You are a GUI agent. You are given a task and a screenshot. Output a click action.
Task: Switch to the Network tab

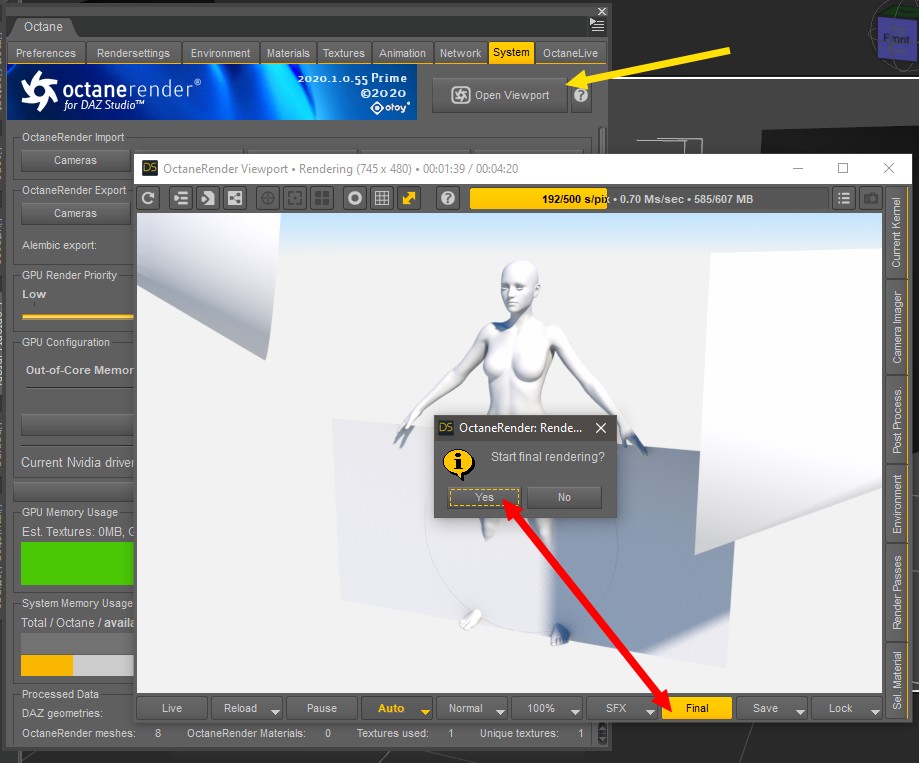[x=460, y=53]
